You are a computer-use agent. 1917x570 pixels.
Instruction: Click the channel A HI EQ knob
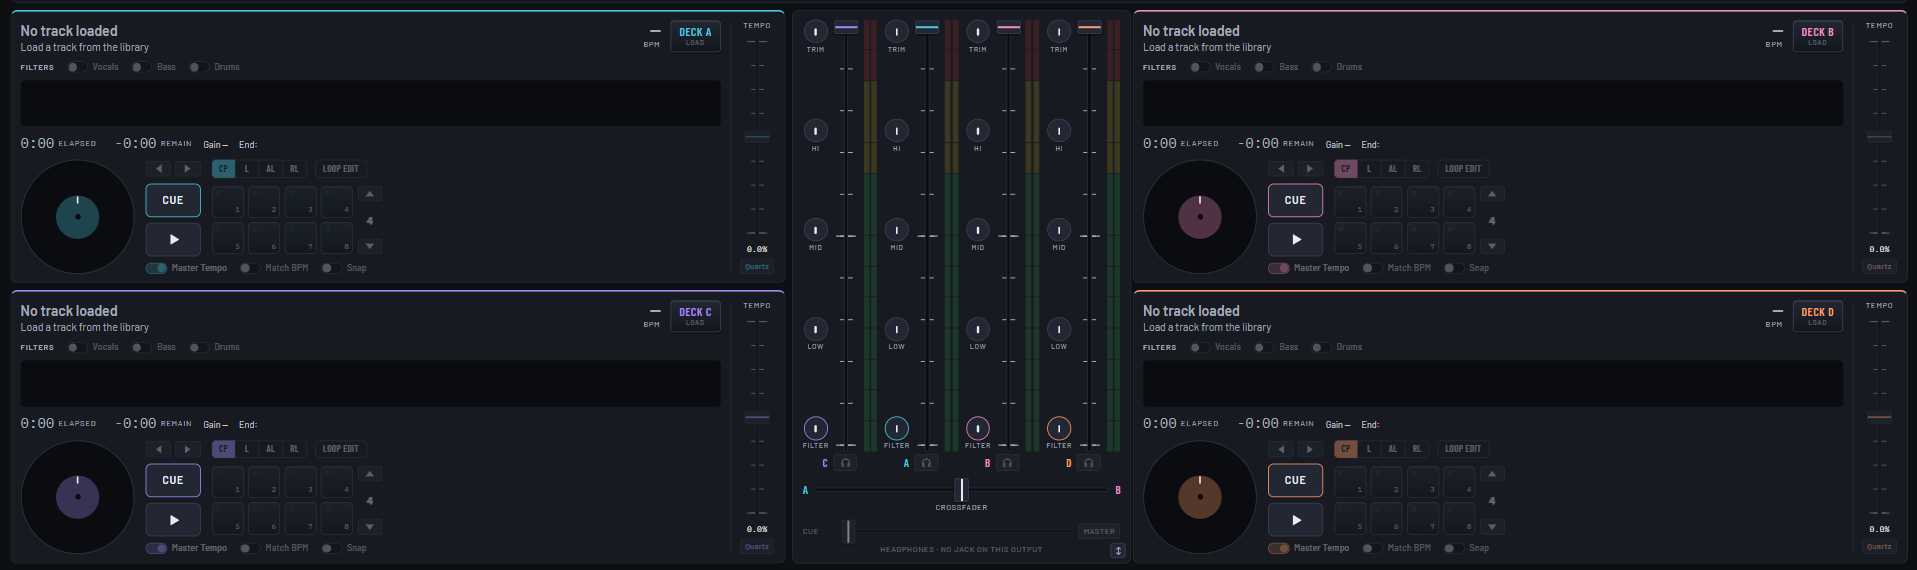[897, 131]
